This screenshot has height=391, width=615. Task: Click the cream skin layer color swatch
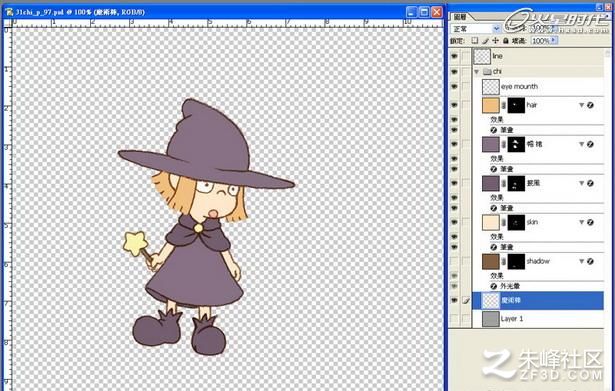(491, 223)
